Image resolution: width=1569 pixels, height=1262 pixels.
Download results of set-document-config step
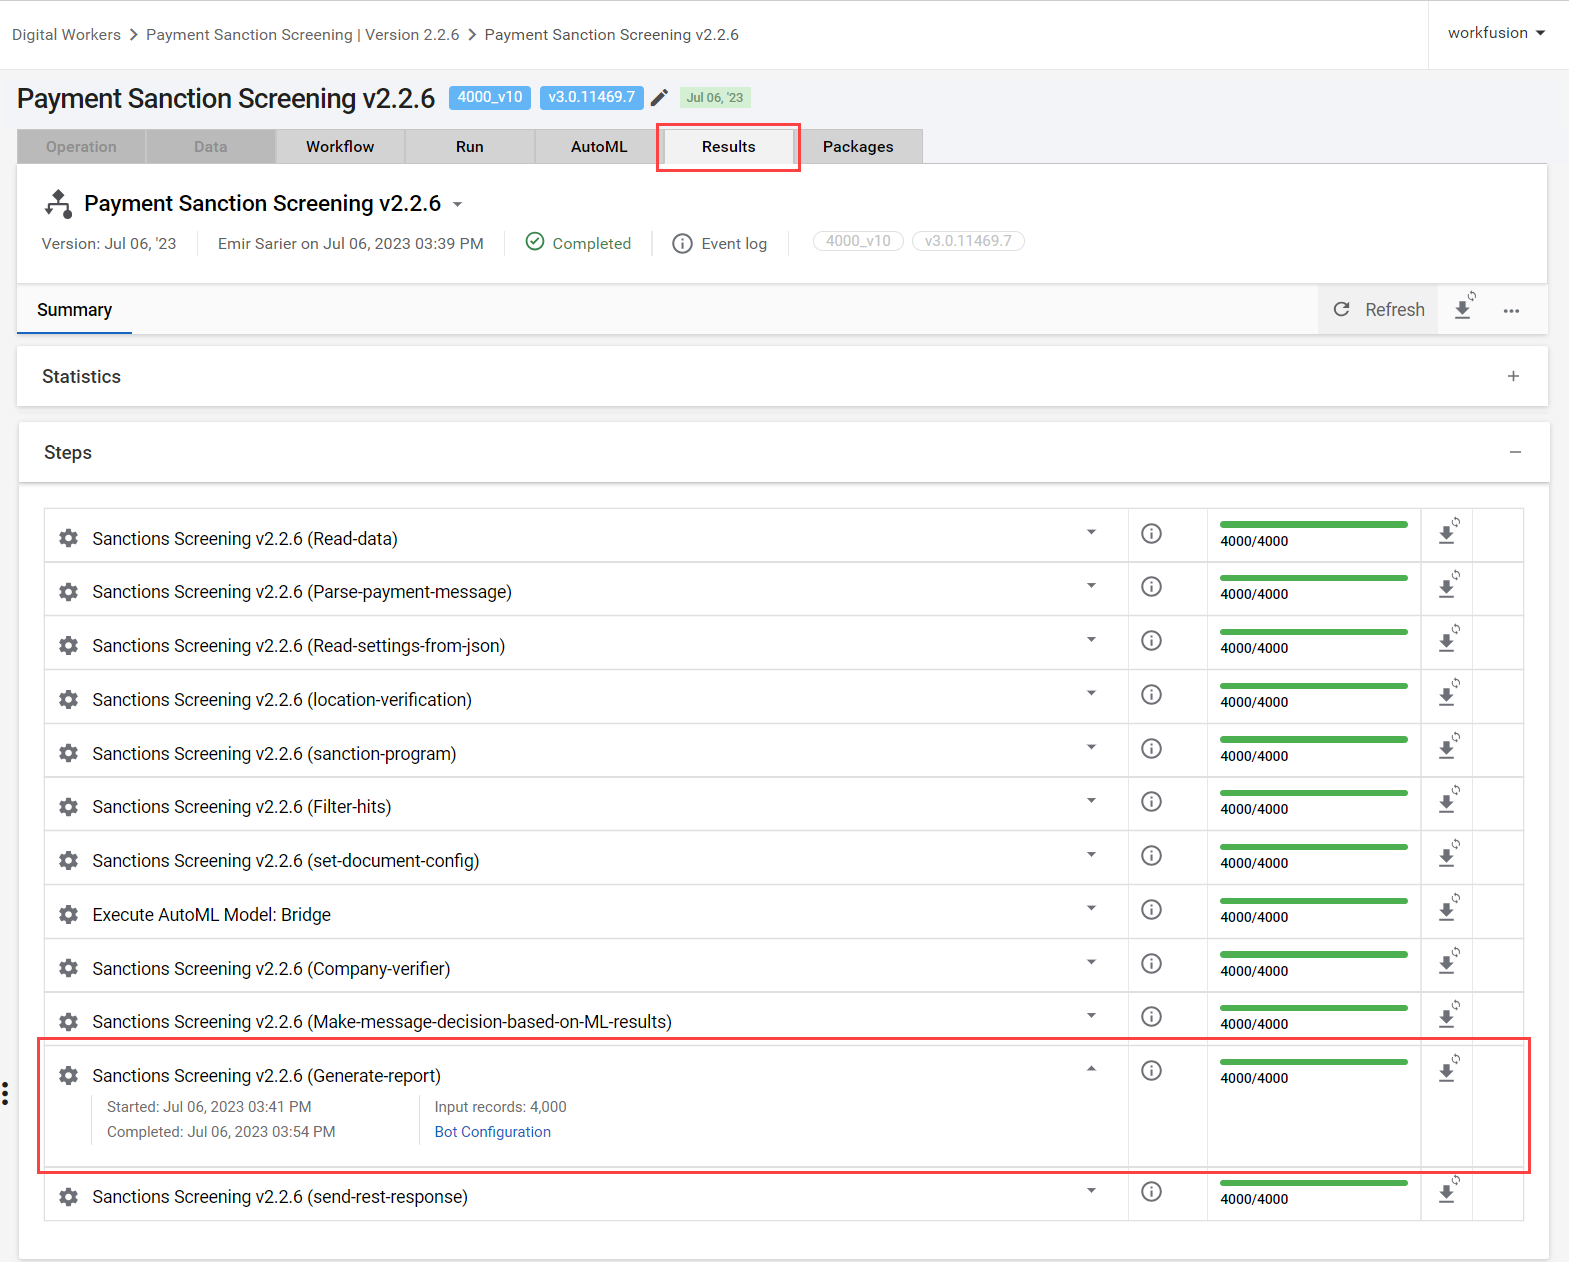point(1448,855)
